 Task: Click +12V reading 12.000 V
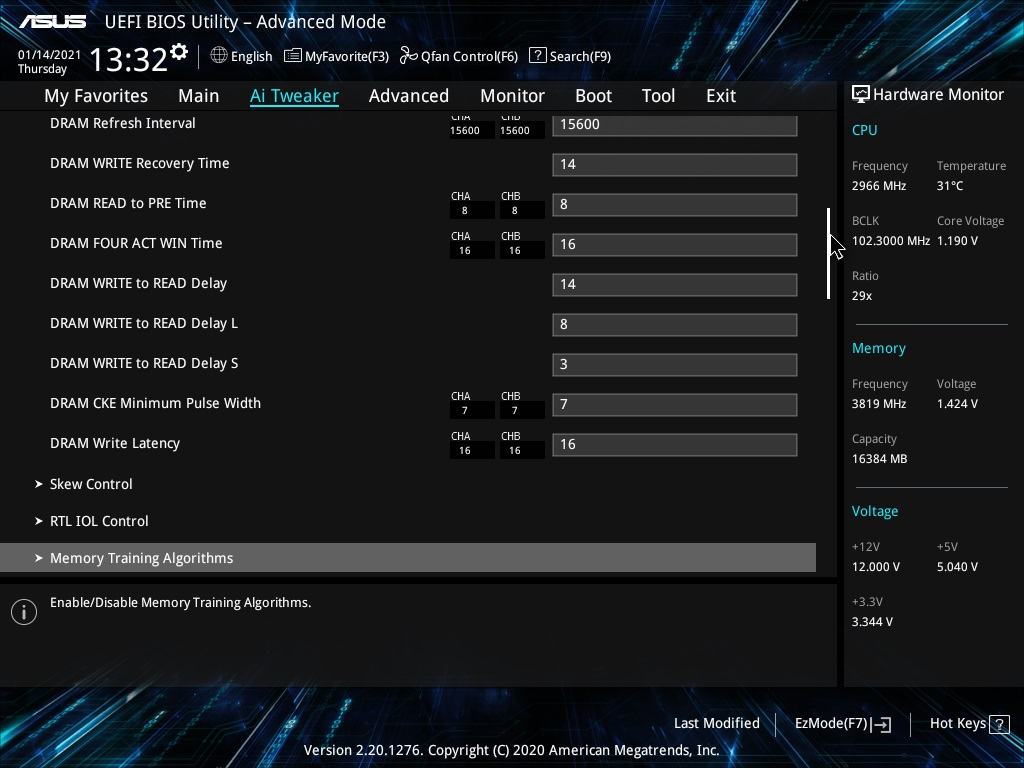coord(876,567)
